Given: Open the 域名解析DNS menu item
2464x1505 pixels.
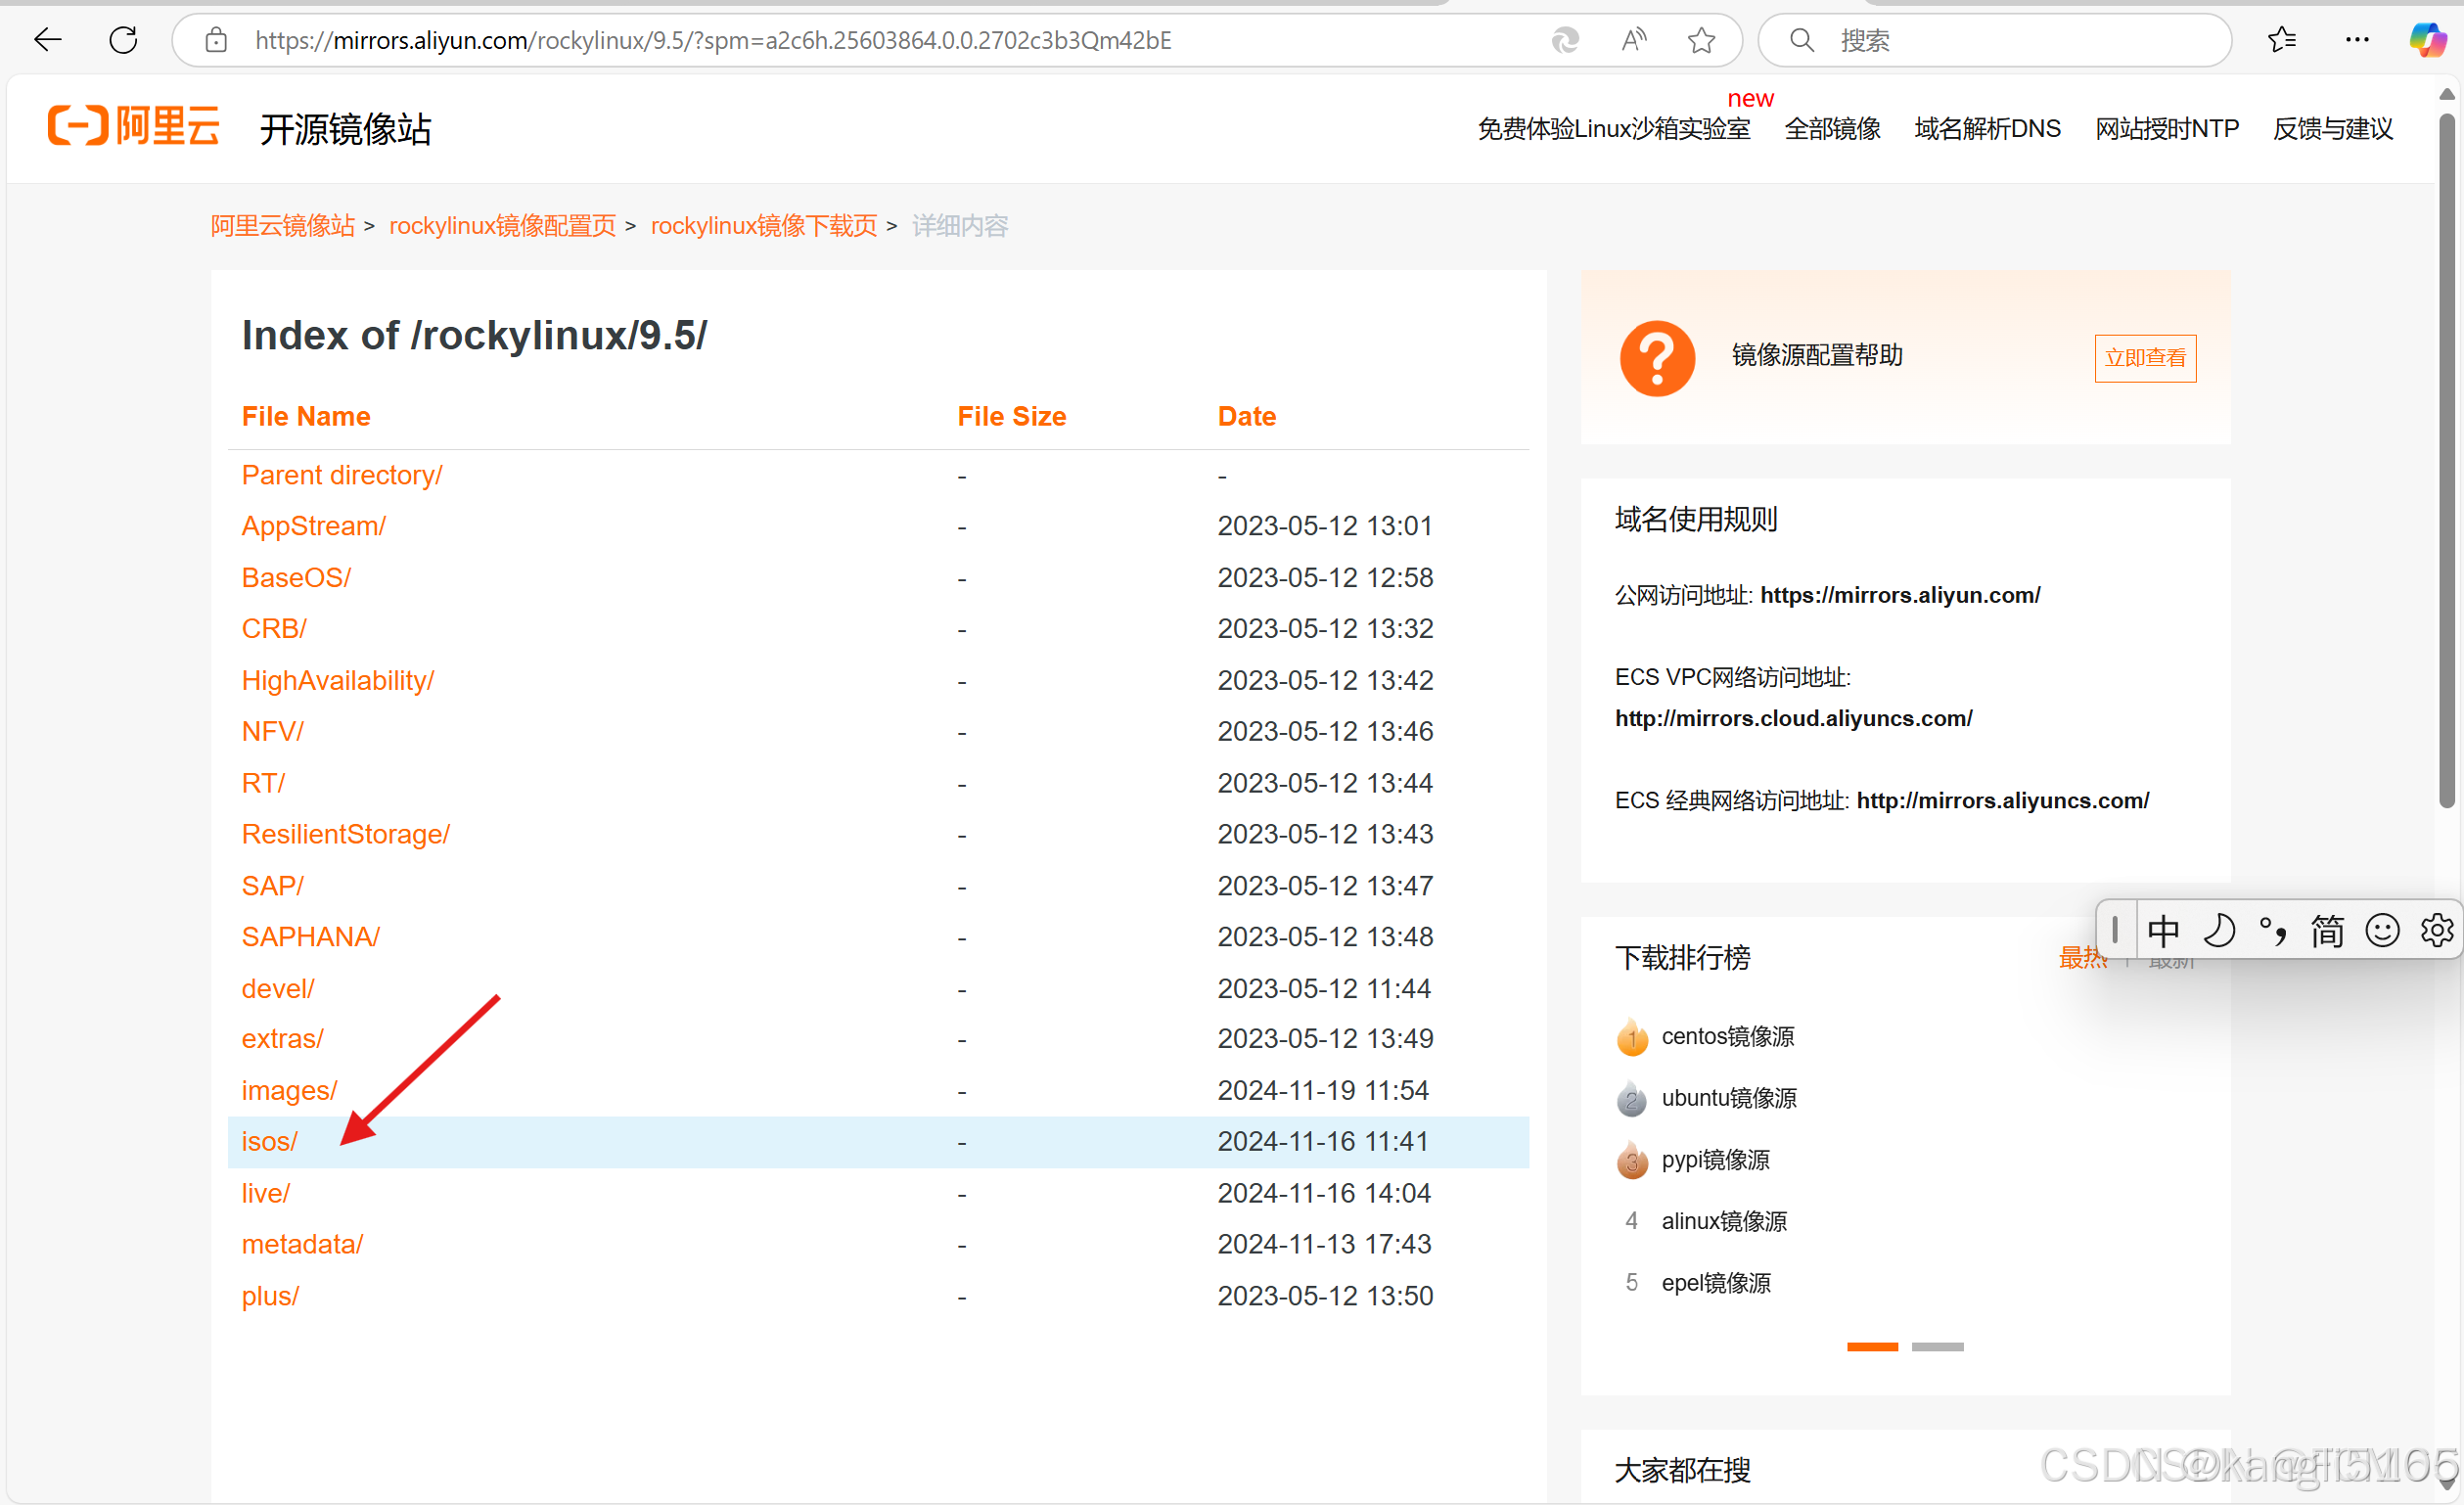Looking at the screenshot, I should pyautogui.click(x=1987, y=129).
